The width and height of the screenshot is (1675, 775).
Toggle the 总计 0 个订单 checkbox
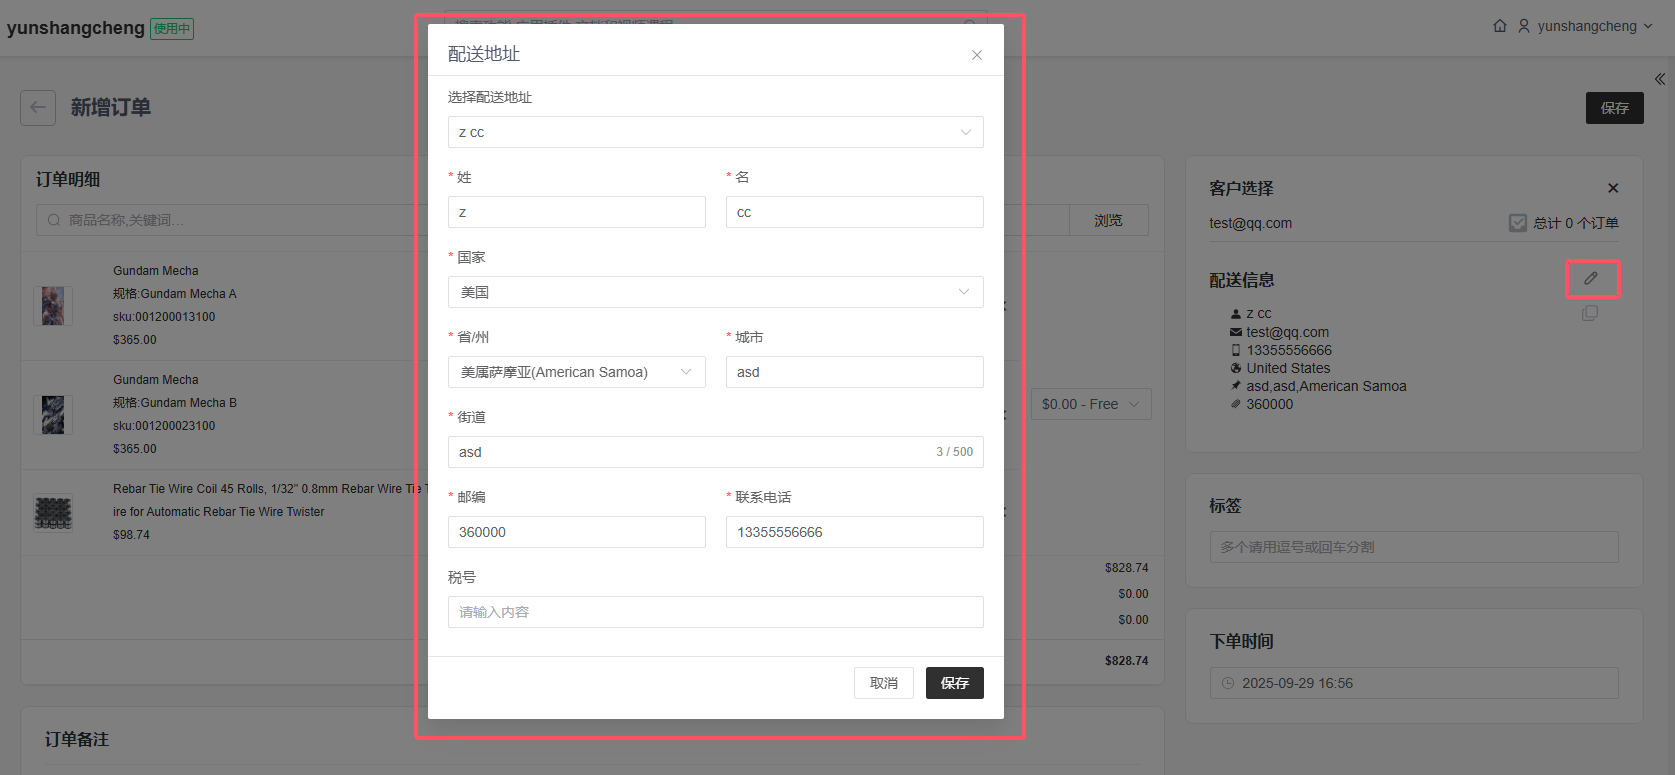click(x=1518, y=223)
